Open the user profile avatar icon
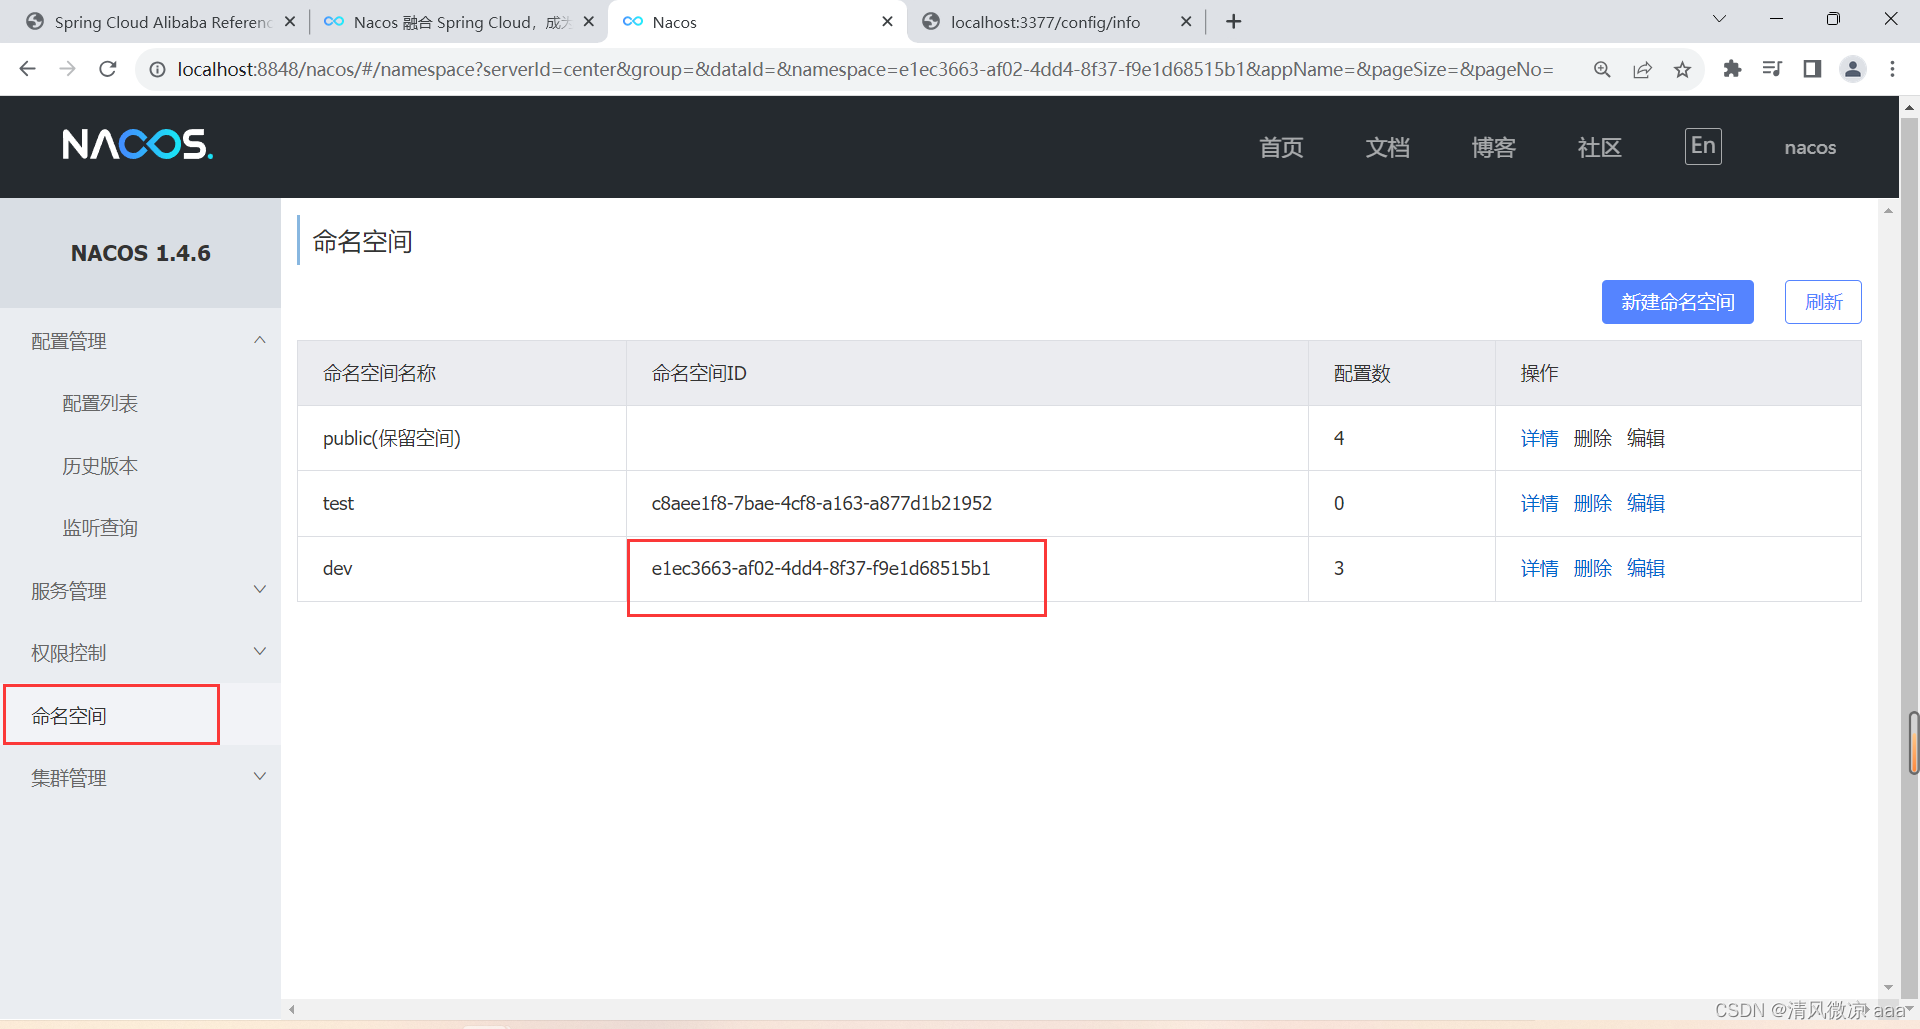1920x1029 pixels. coord(1853,69)
